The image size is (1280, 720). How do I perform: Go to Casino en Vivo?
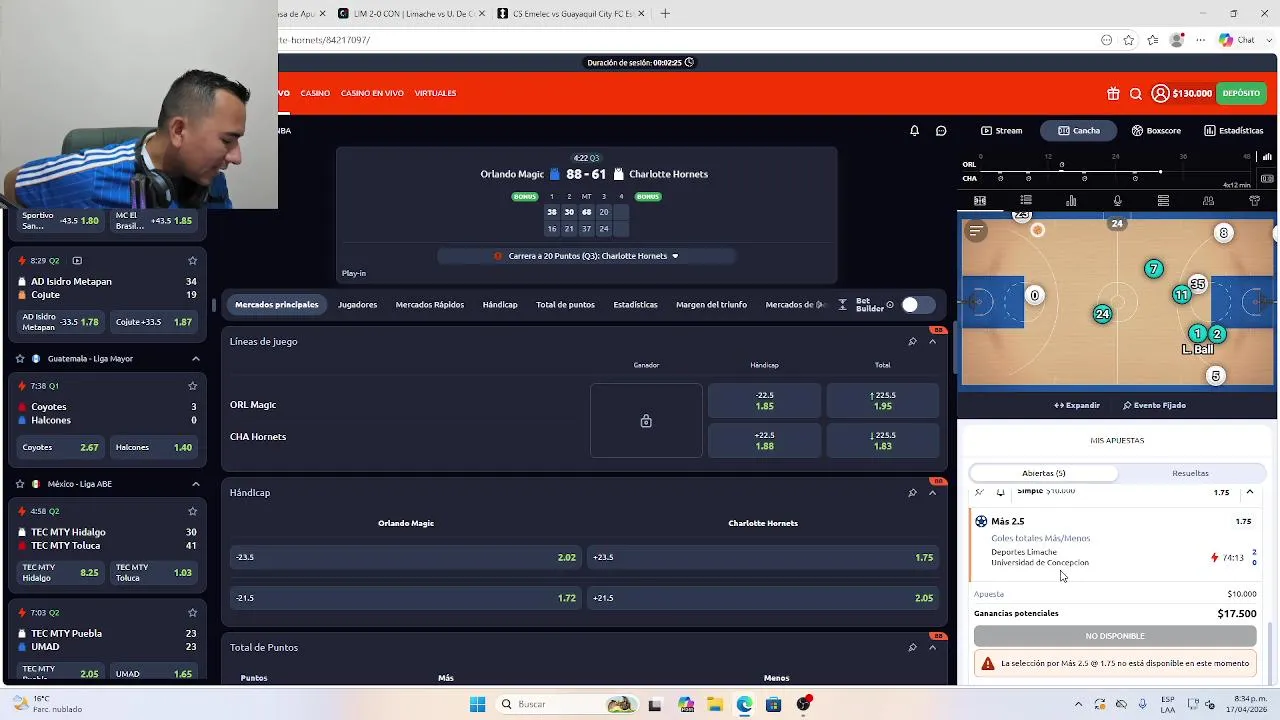[x=372, y=93]
